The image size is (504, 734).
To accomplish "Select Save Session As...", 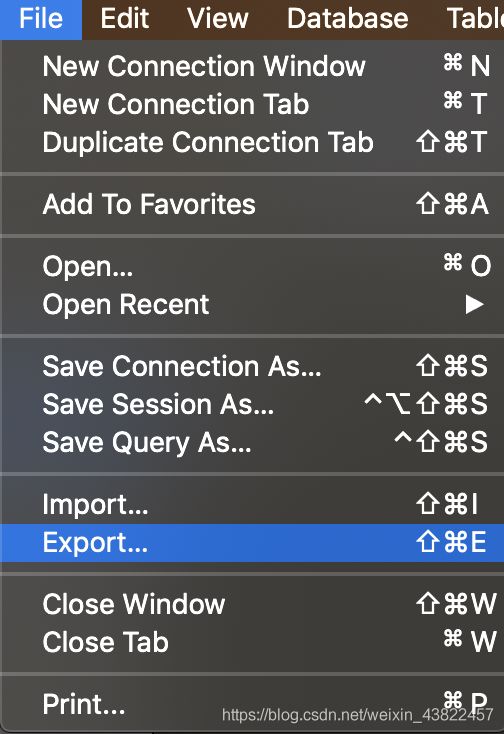I will (252, 404).
